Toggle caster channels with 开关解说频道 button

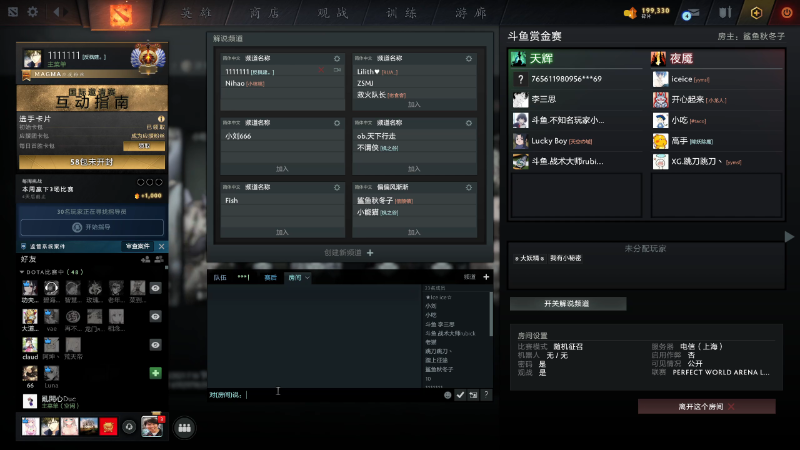(x=568, y=304)
